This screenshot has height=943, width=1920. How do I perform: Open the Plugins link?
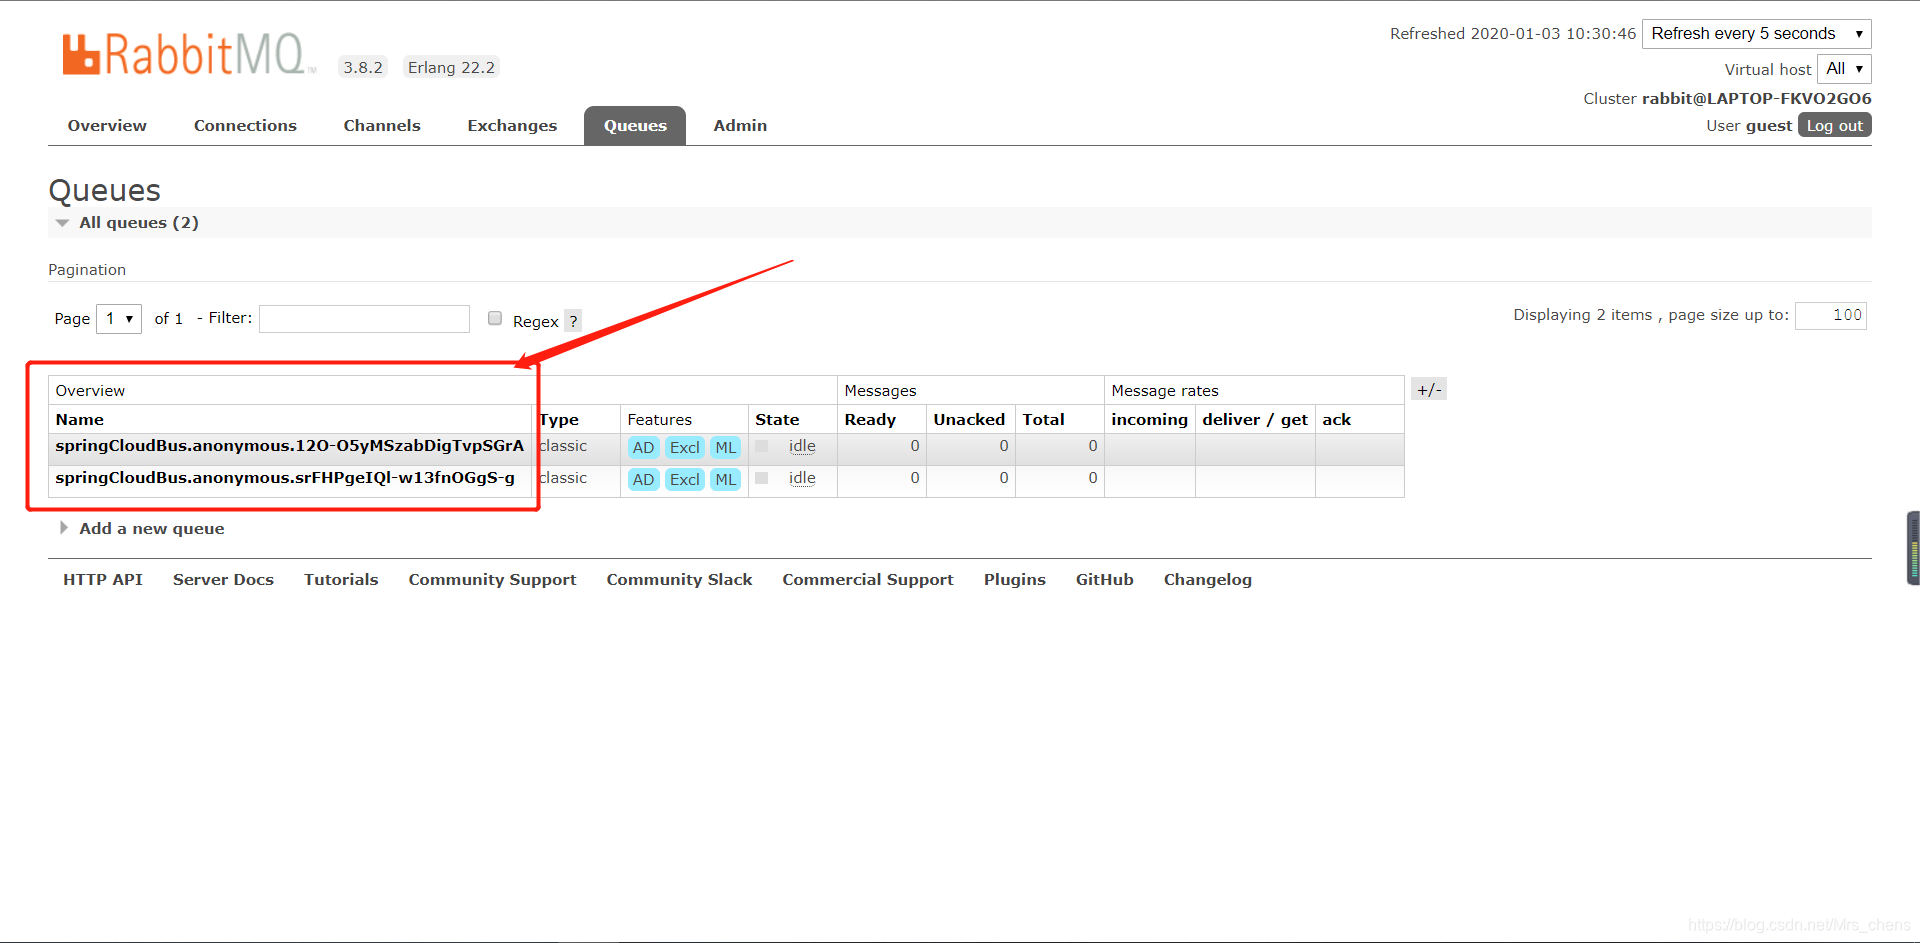1014,580
